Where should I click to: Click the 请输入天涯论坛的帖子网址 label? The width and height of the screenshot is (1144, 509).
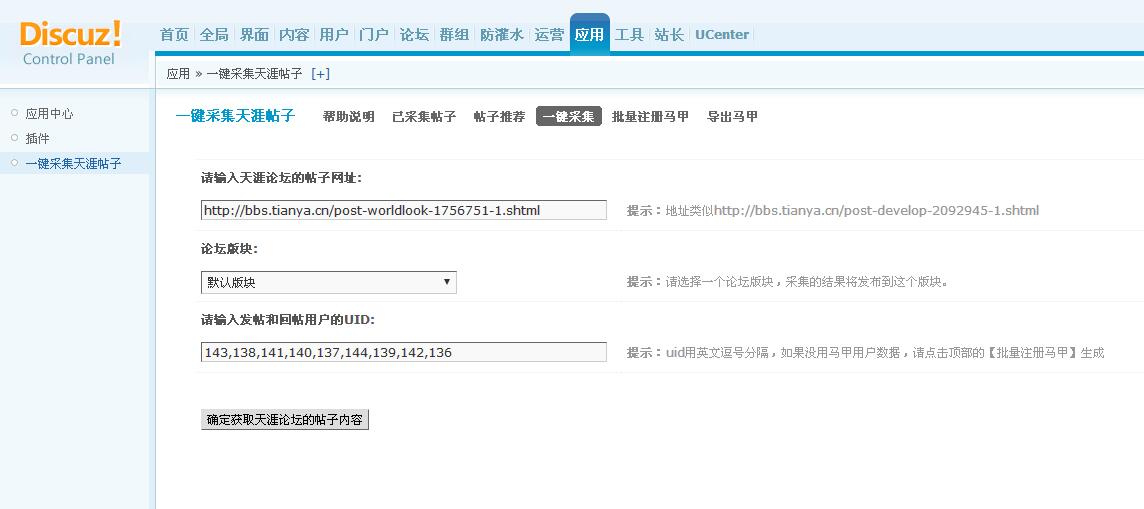click(282, 178)
